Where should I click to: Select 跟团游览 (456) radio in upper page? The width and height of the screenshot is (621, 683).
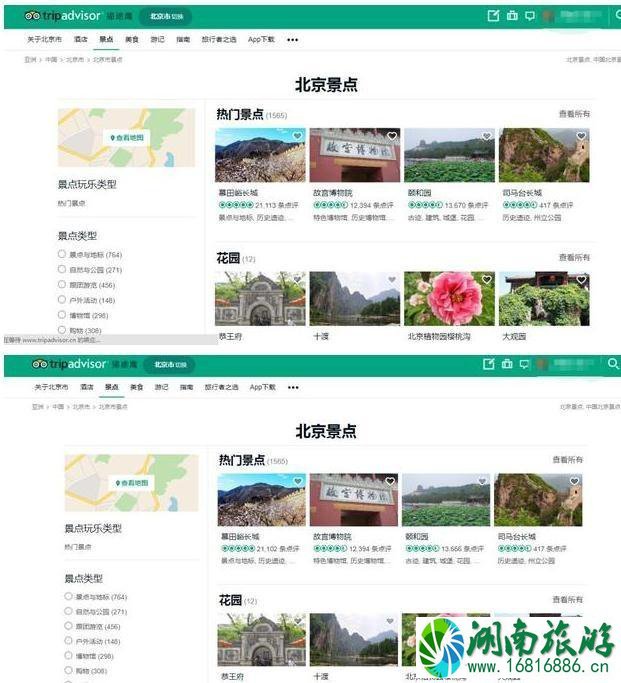[x=62, y=284]
